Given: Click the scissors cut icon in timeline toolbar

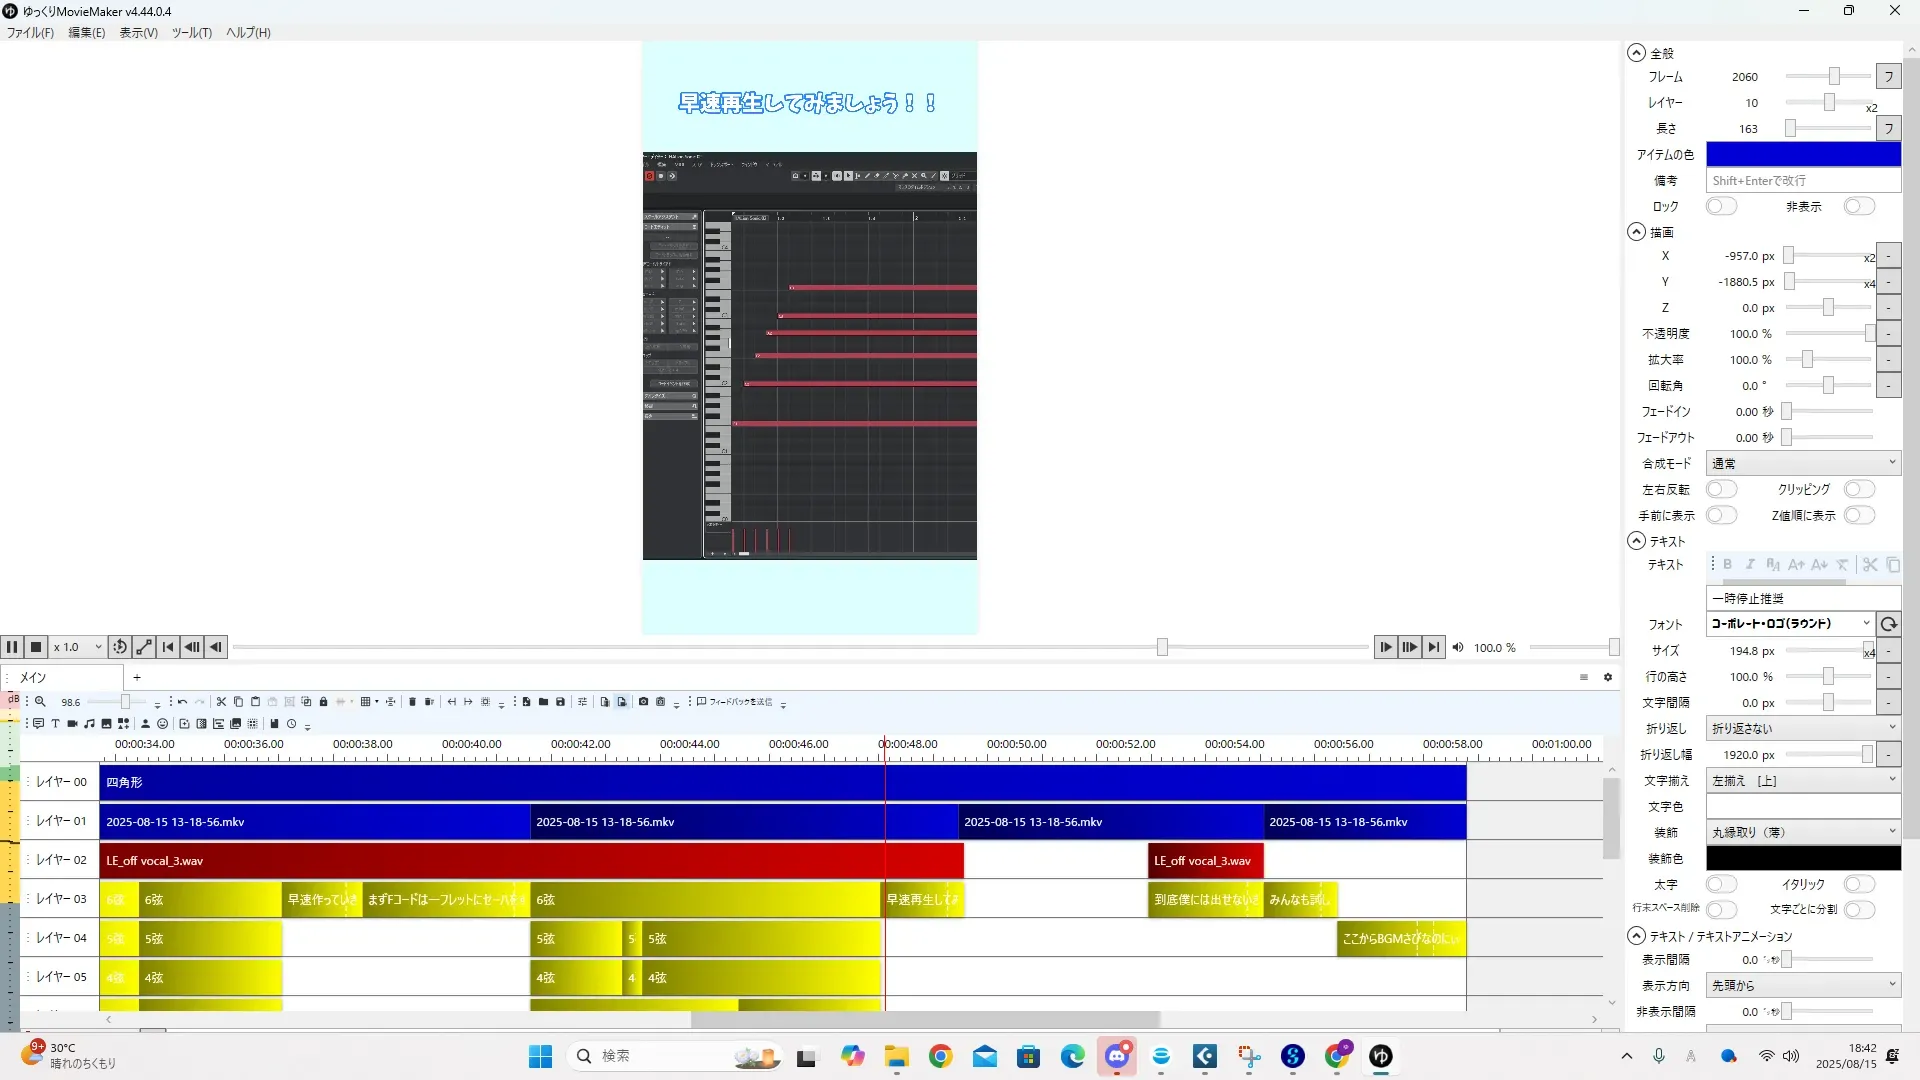Looking at the screenshot, I should point(221,702).
